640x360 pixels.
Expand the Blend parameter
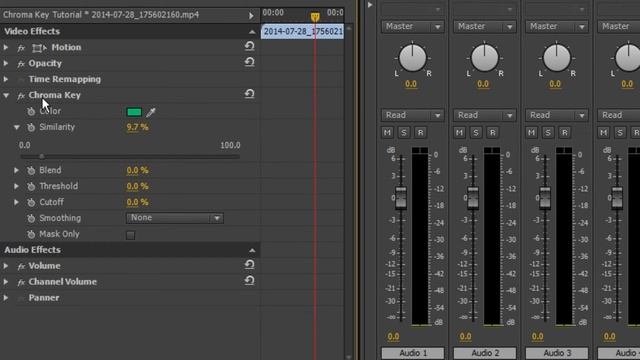pyautogui.click(x=16, y=170)
